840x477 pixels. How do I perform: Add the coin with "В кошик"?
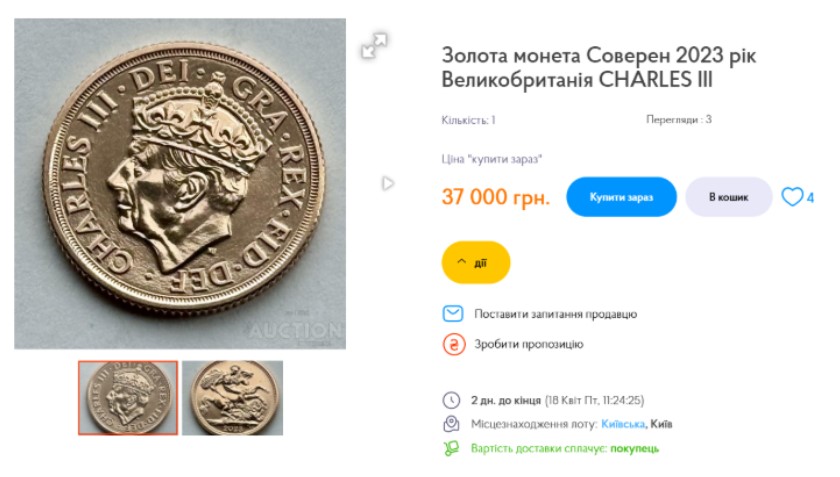click(728, 197)
